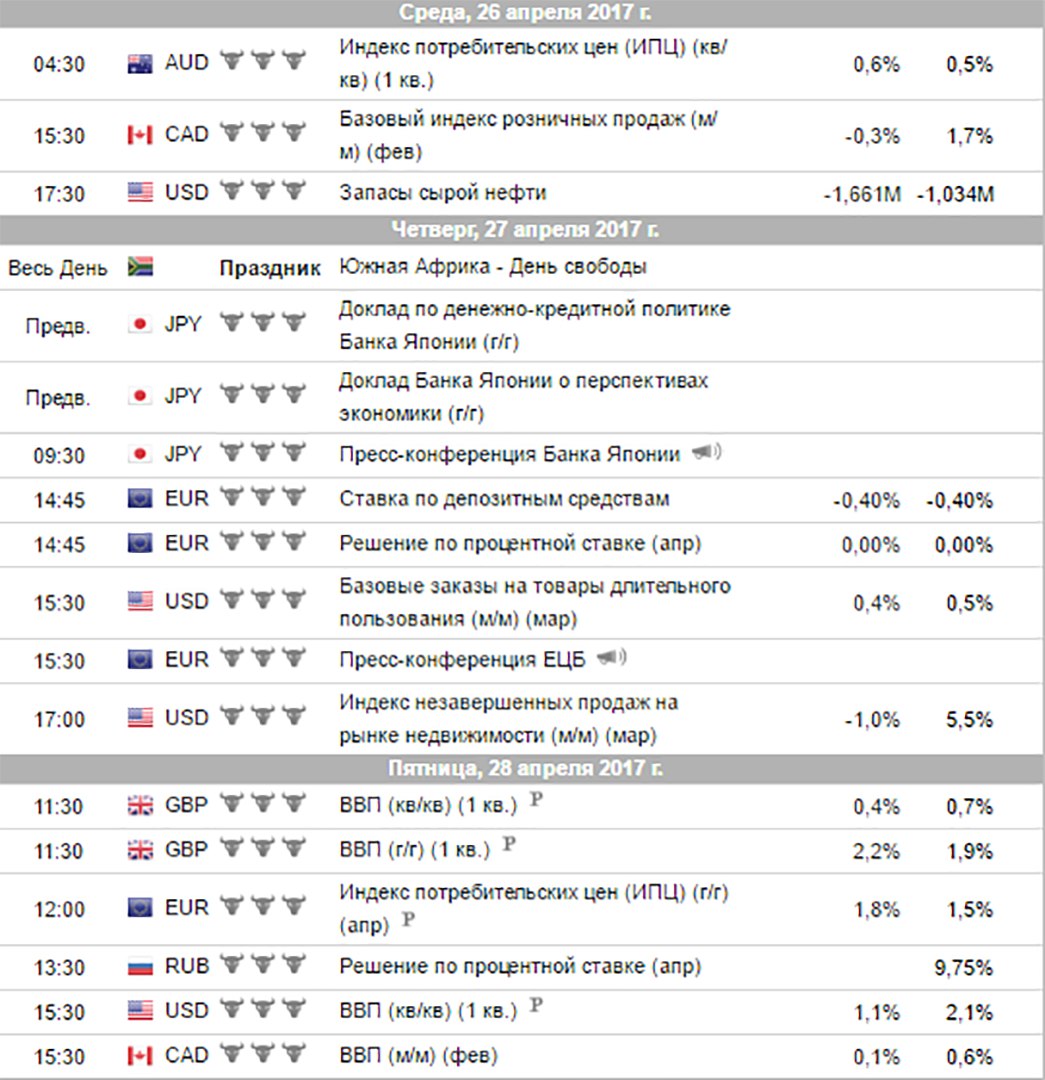Click the Canadian flag next to Базовый индекс розничных продаж

pyautogui.click(x=140, y=135)
